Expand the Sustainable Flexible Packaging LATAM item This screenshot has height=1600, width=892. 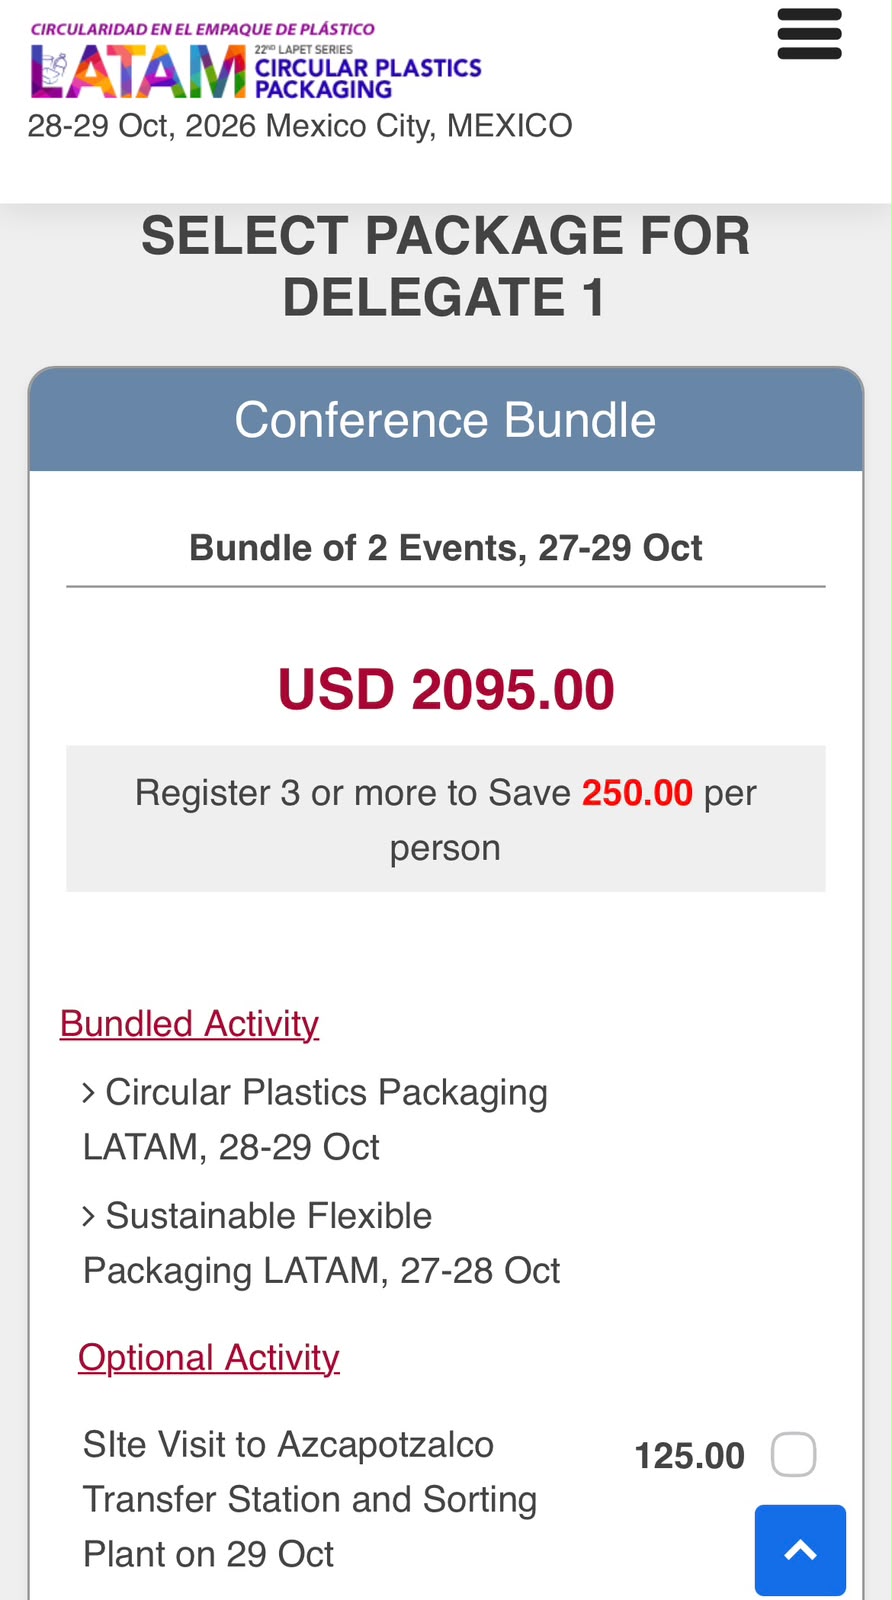pos(321,1243)
